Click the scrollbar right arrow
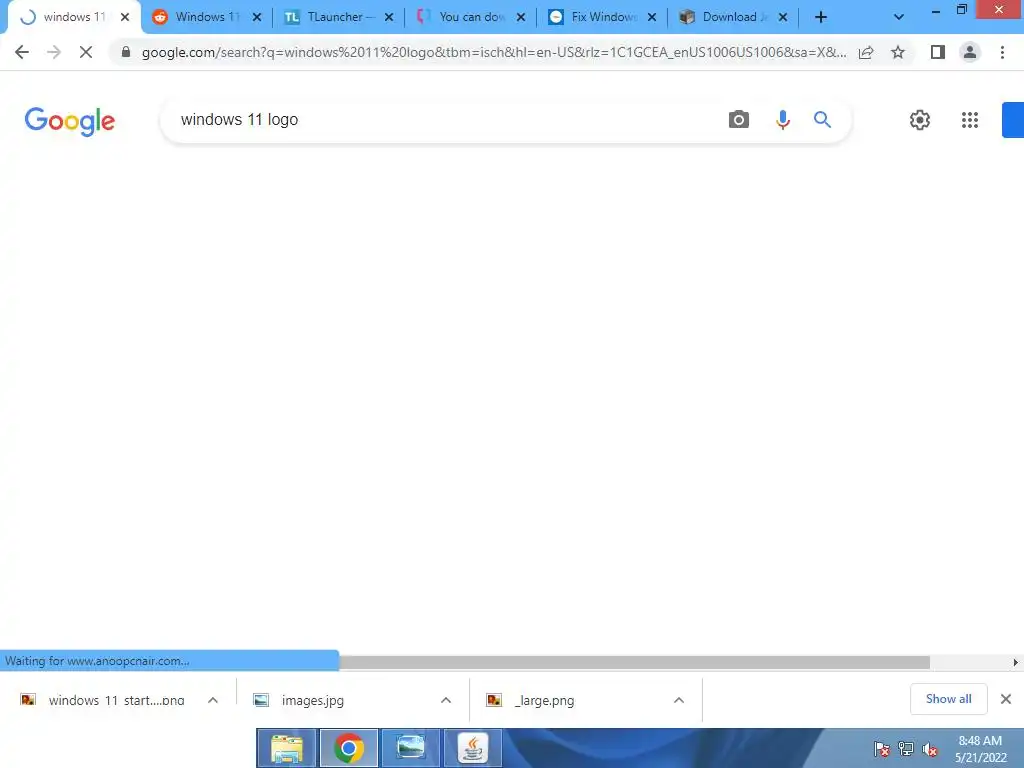The height and width of the screenshot is (768, 1024). (1016, 662)
